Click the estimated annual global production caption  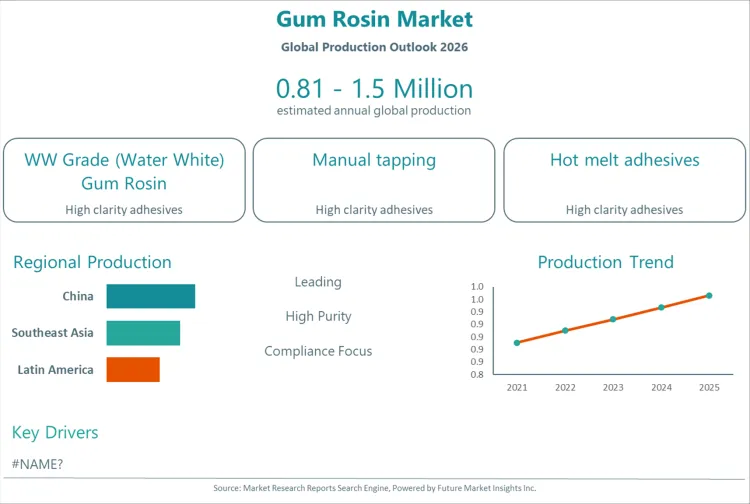coord(374,110)
